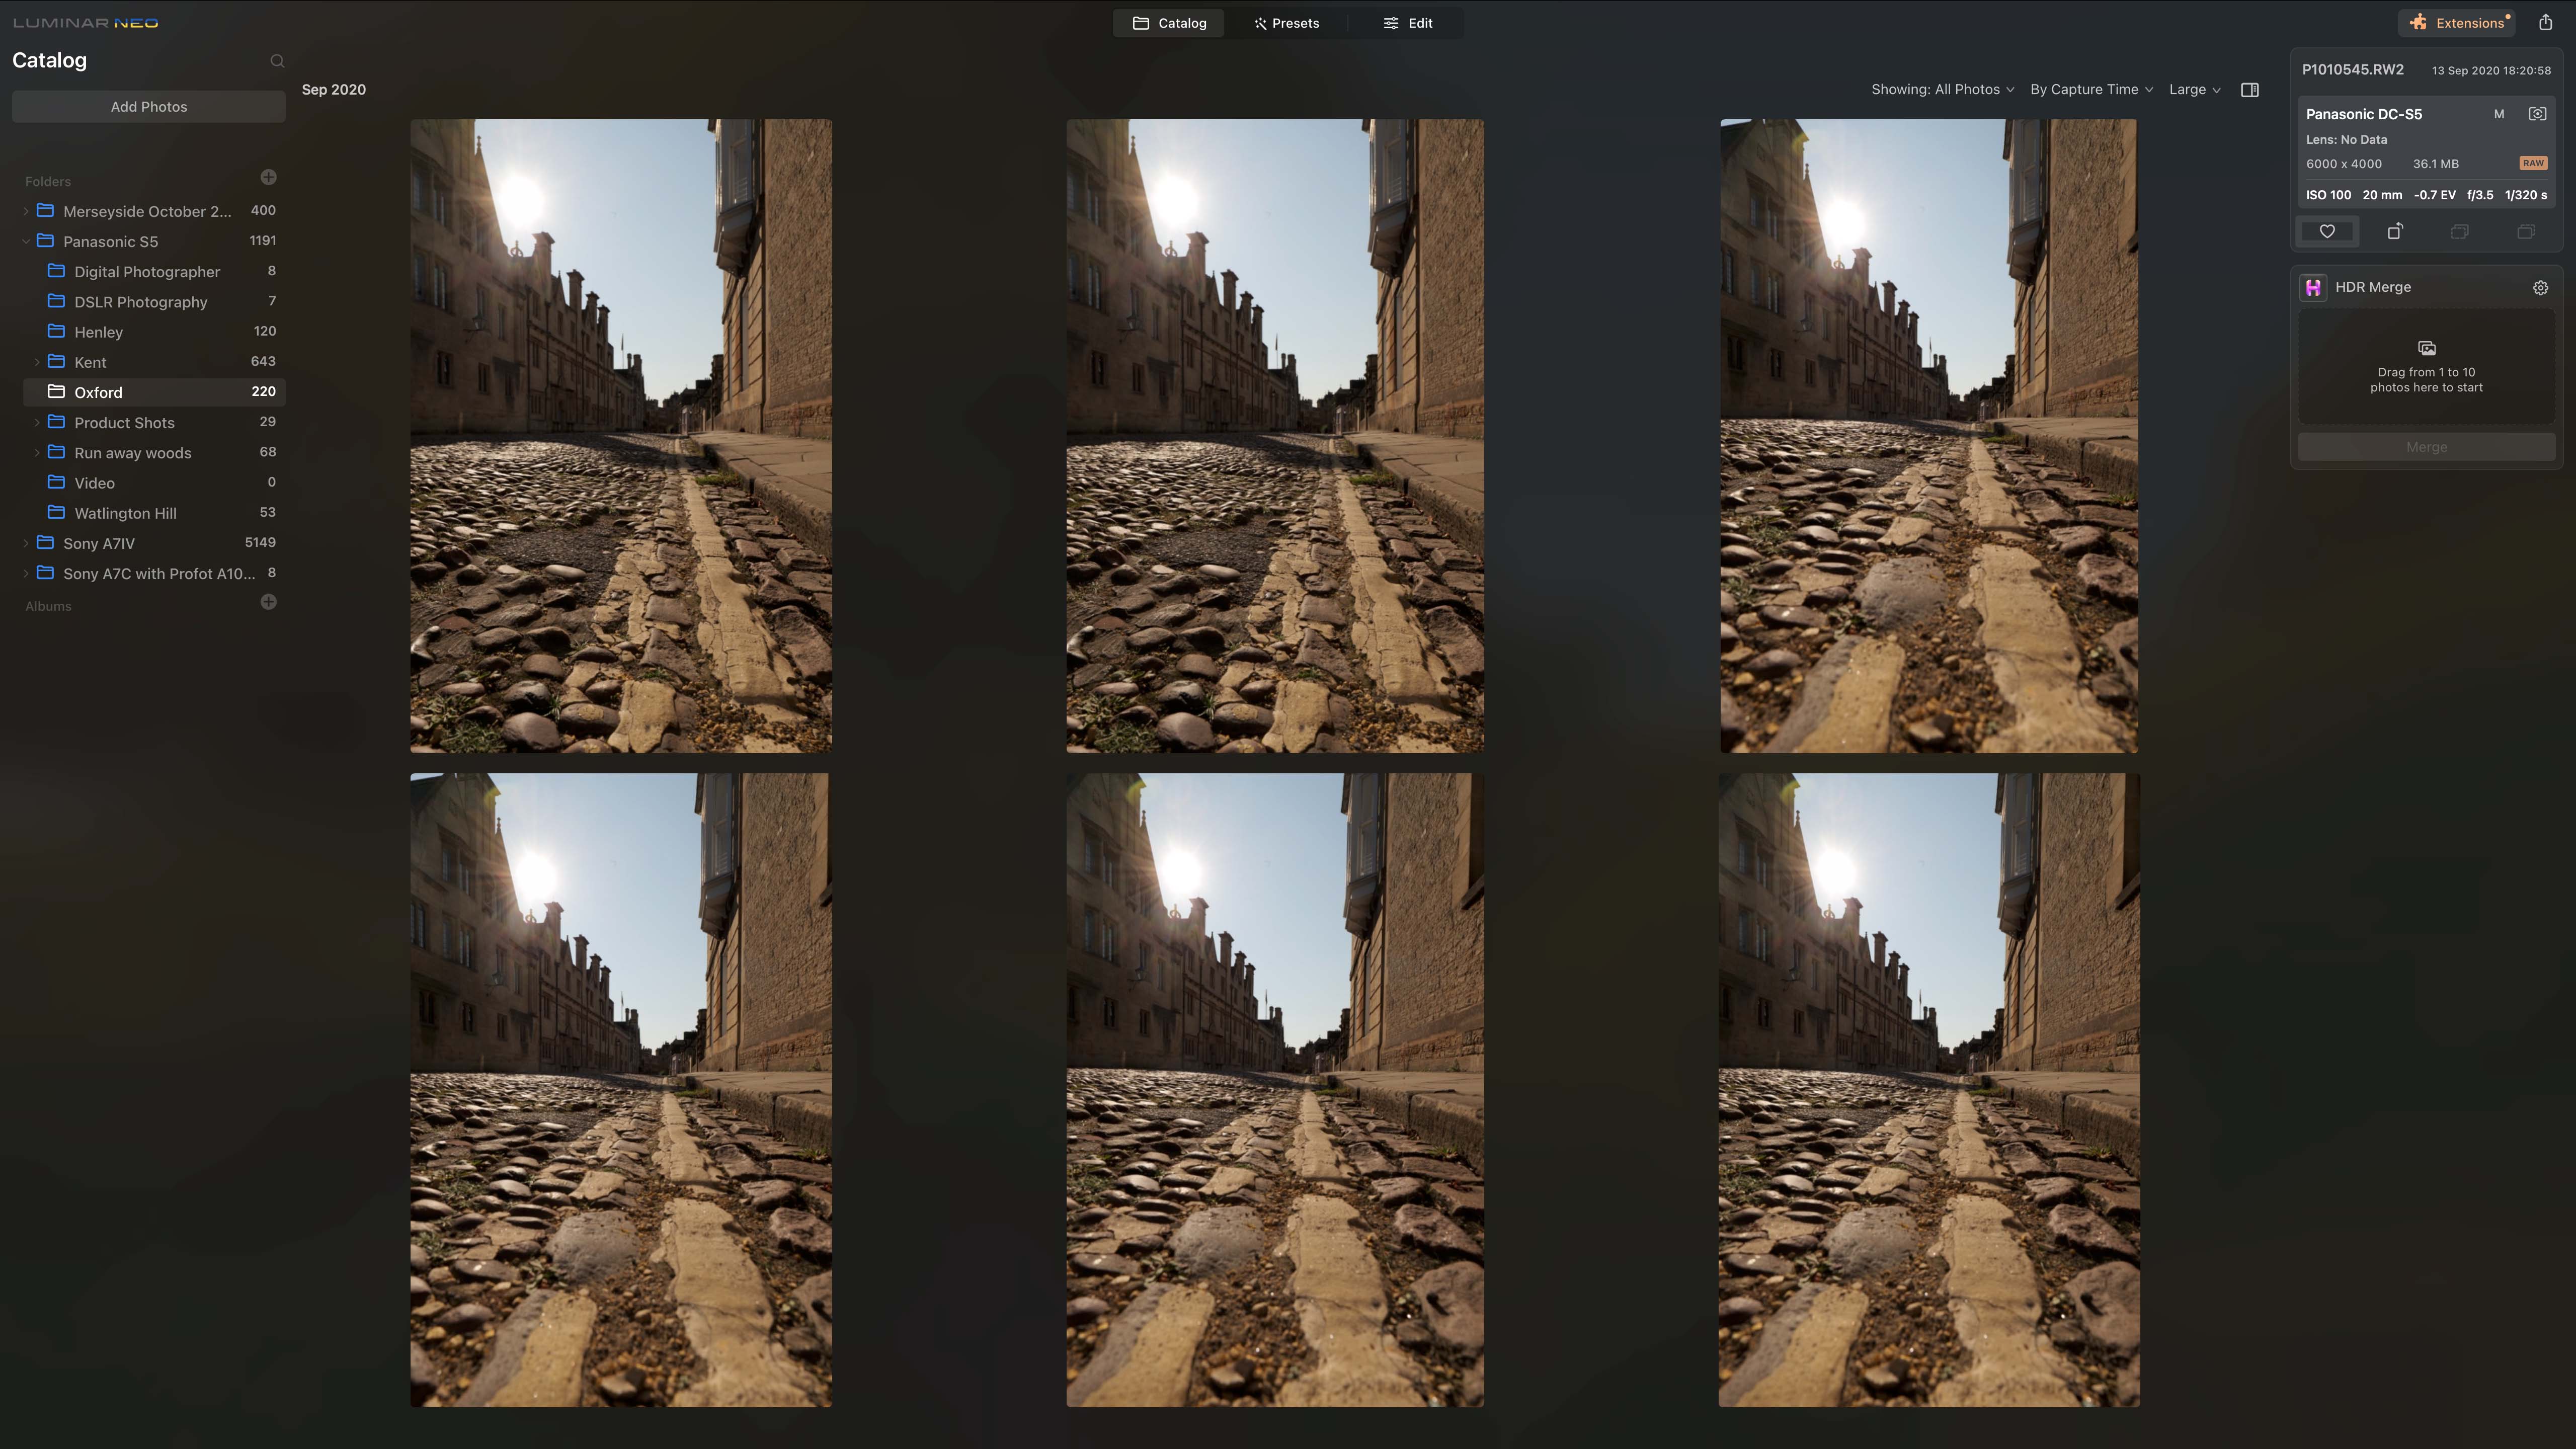Select the top-right cobblestone street thumbnail

[x=1929, y=436]
